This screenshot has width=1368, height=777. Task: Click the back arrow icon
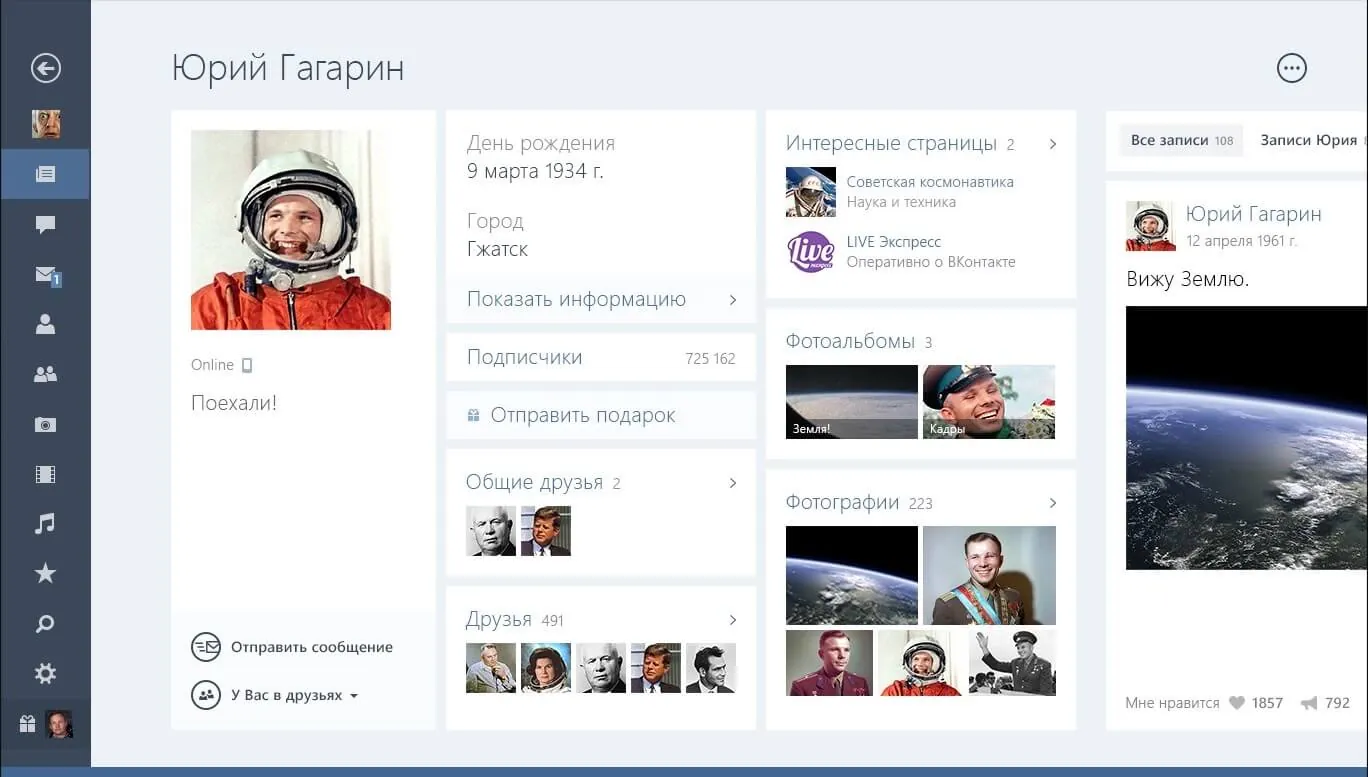point(46,68)
